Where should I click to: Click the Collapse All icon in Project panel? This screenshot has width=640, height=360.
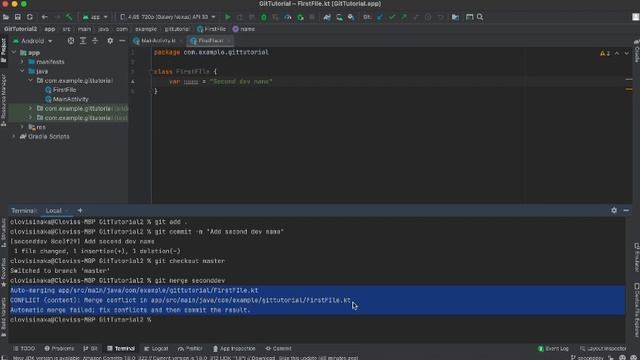[x=95, y=41]
